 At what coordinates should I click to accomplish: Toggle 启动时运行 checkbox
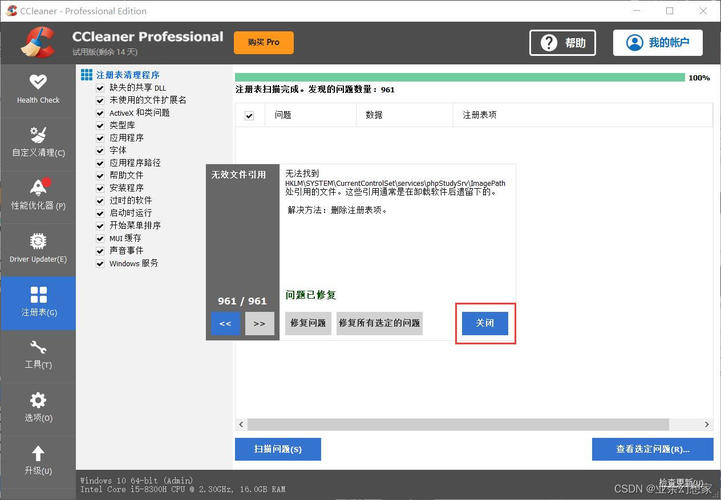[100, 213]
